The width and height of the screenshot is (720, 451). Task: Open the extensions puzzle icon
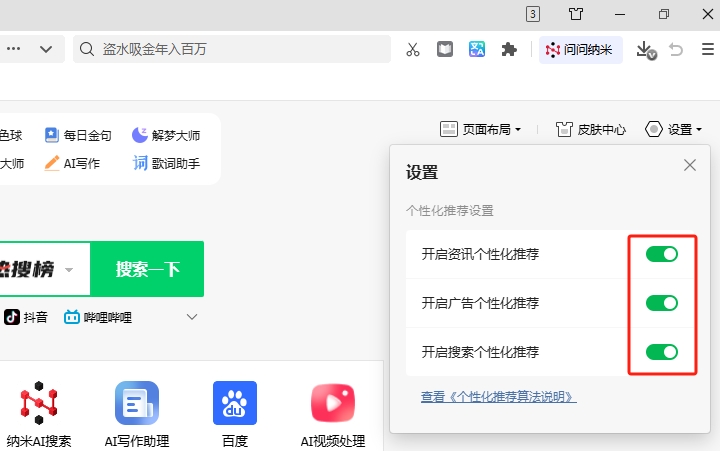[509, 49]
